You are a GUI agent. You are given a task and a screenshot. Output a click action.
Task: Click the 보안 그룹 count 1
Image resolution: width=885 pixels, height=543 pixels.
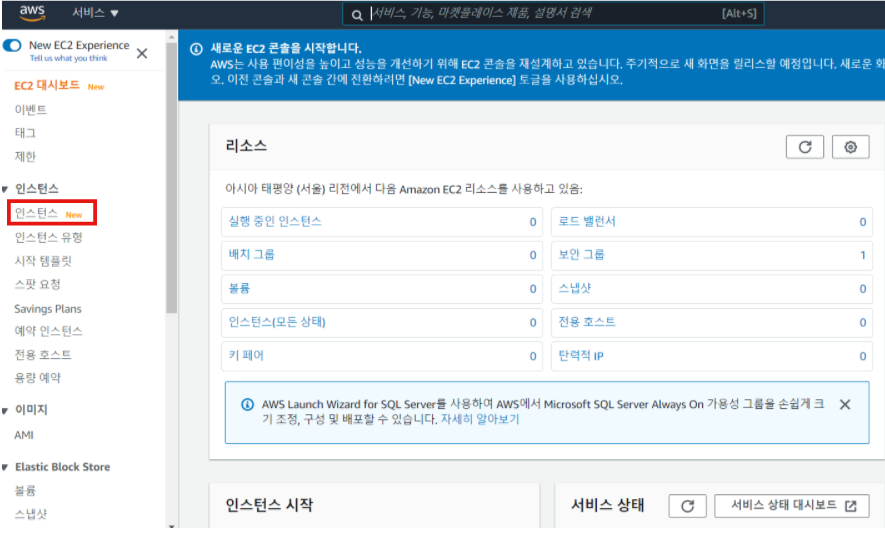pyautogui.click(x=862, y=255)
